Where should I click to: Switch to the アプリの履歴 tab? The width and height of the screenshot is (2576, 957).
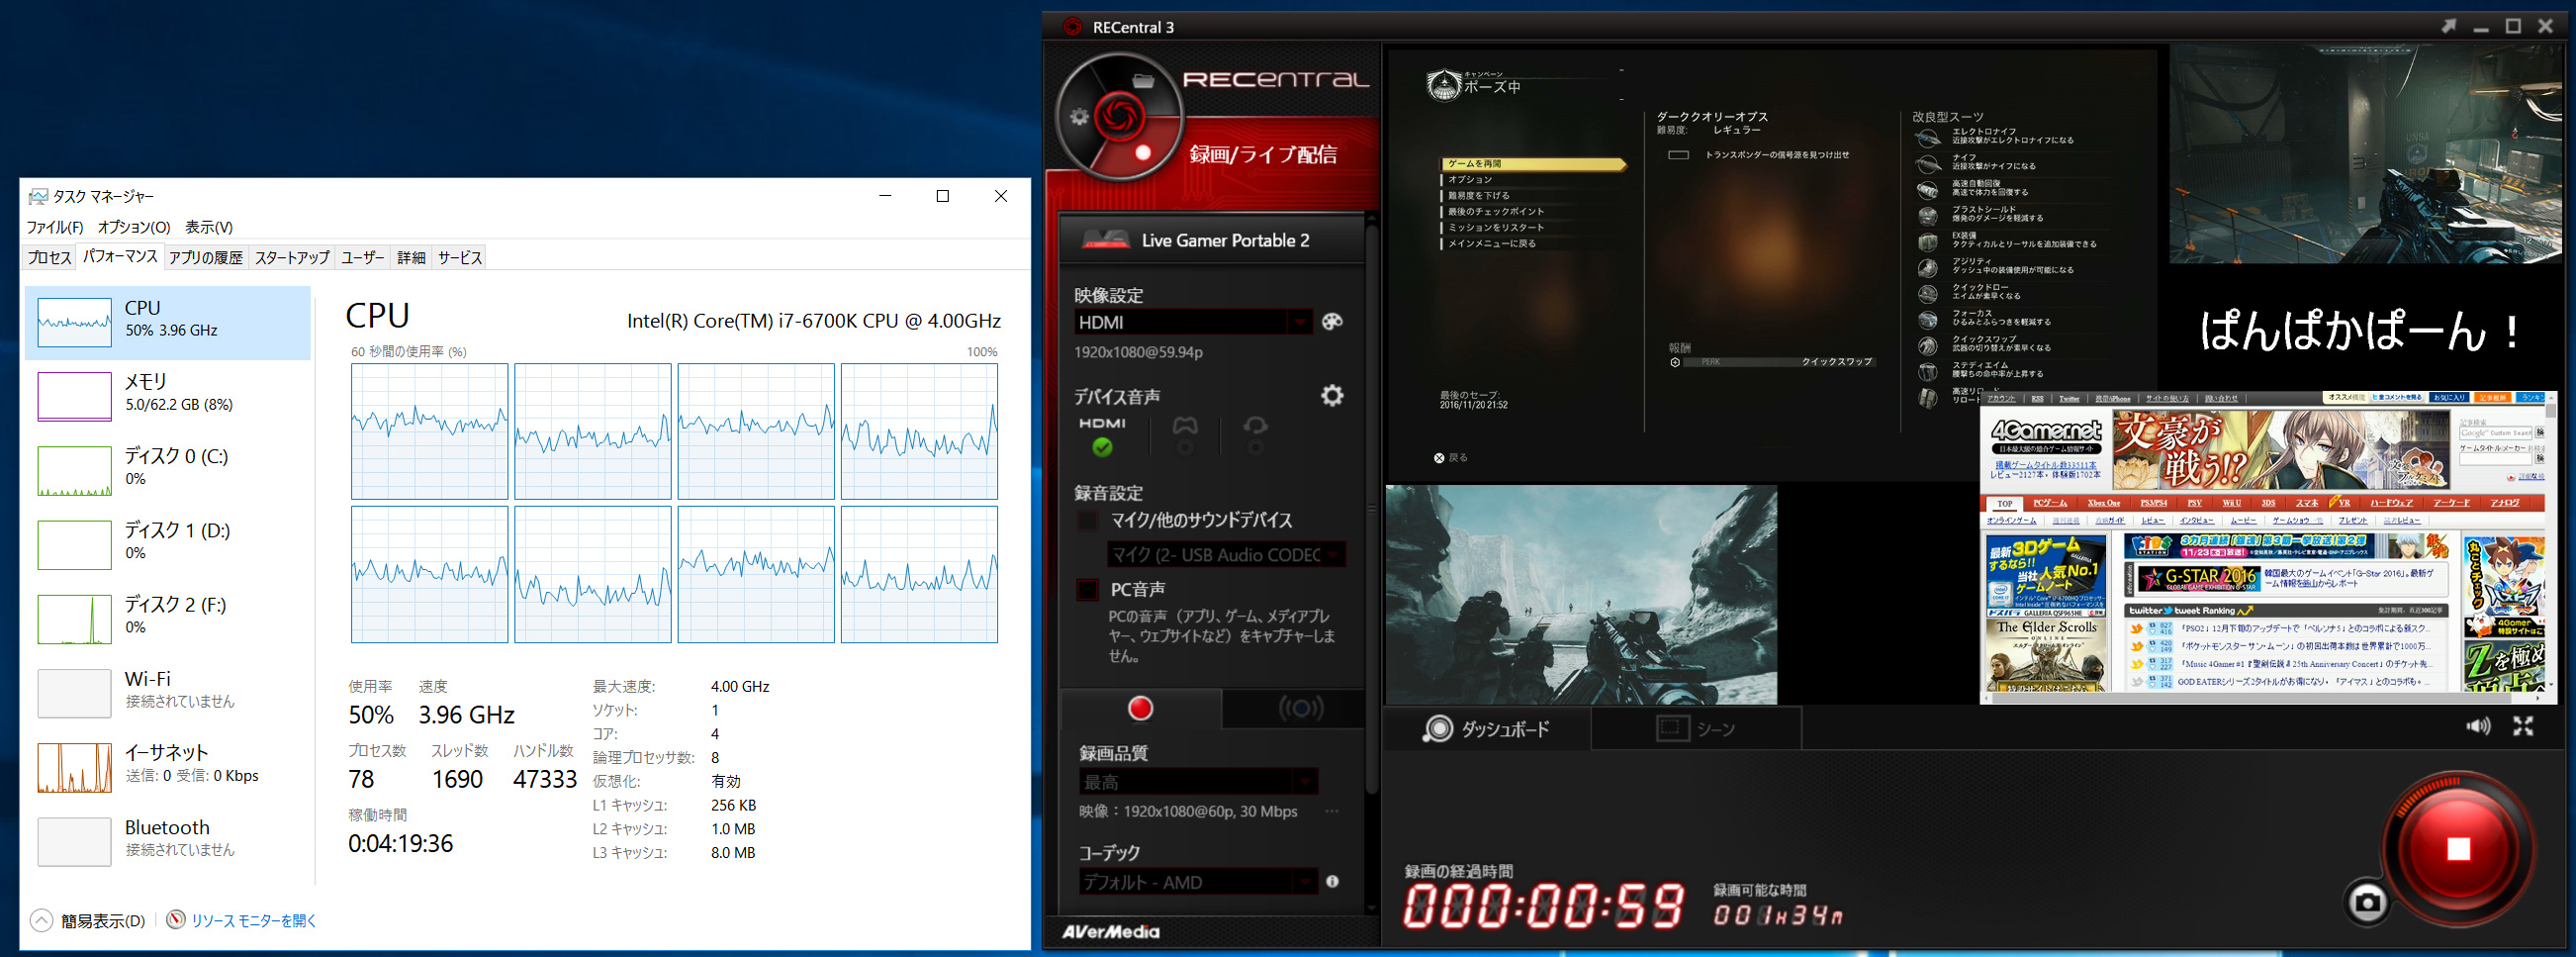[x=206, y=258]
